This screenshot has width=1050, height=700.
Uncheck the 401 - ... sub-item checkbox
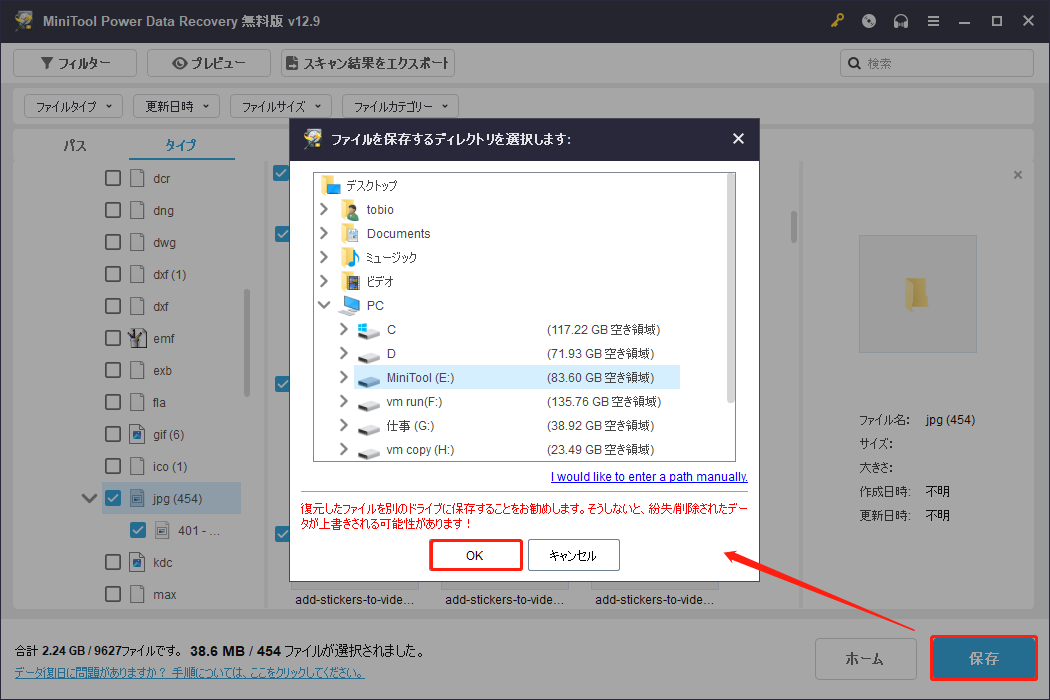point(138,531)
